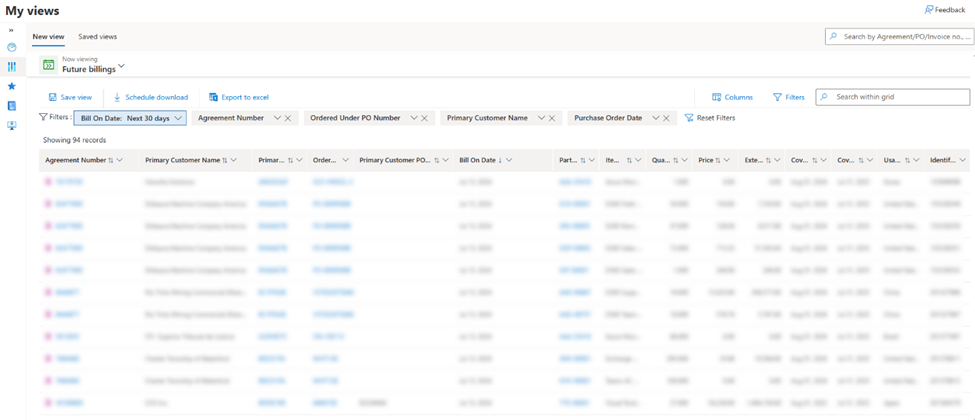Sort by the Agreement Number column icon
This screenshot has height=420, width=975.
111,160
